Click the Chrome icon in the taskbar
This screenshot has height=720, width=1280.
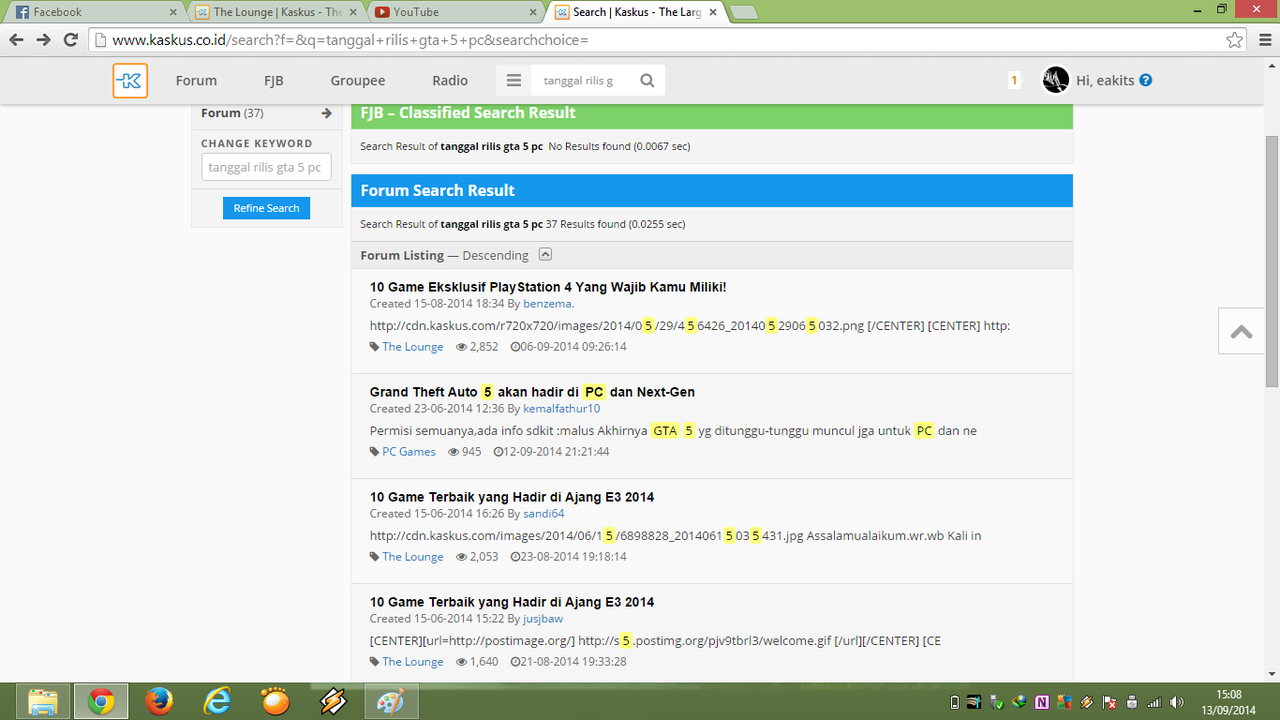coord(101,702)
